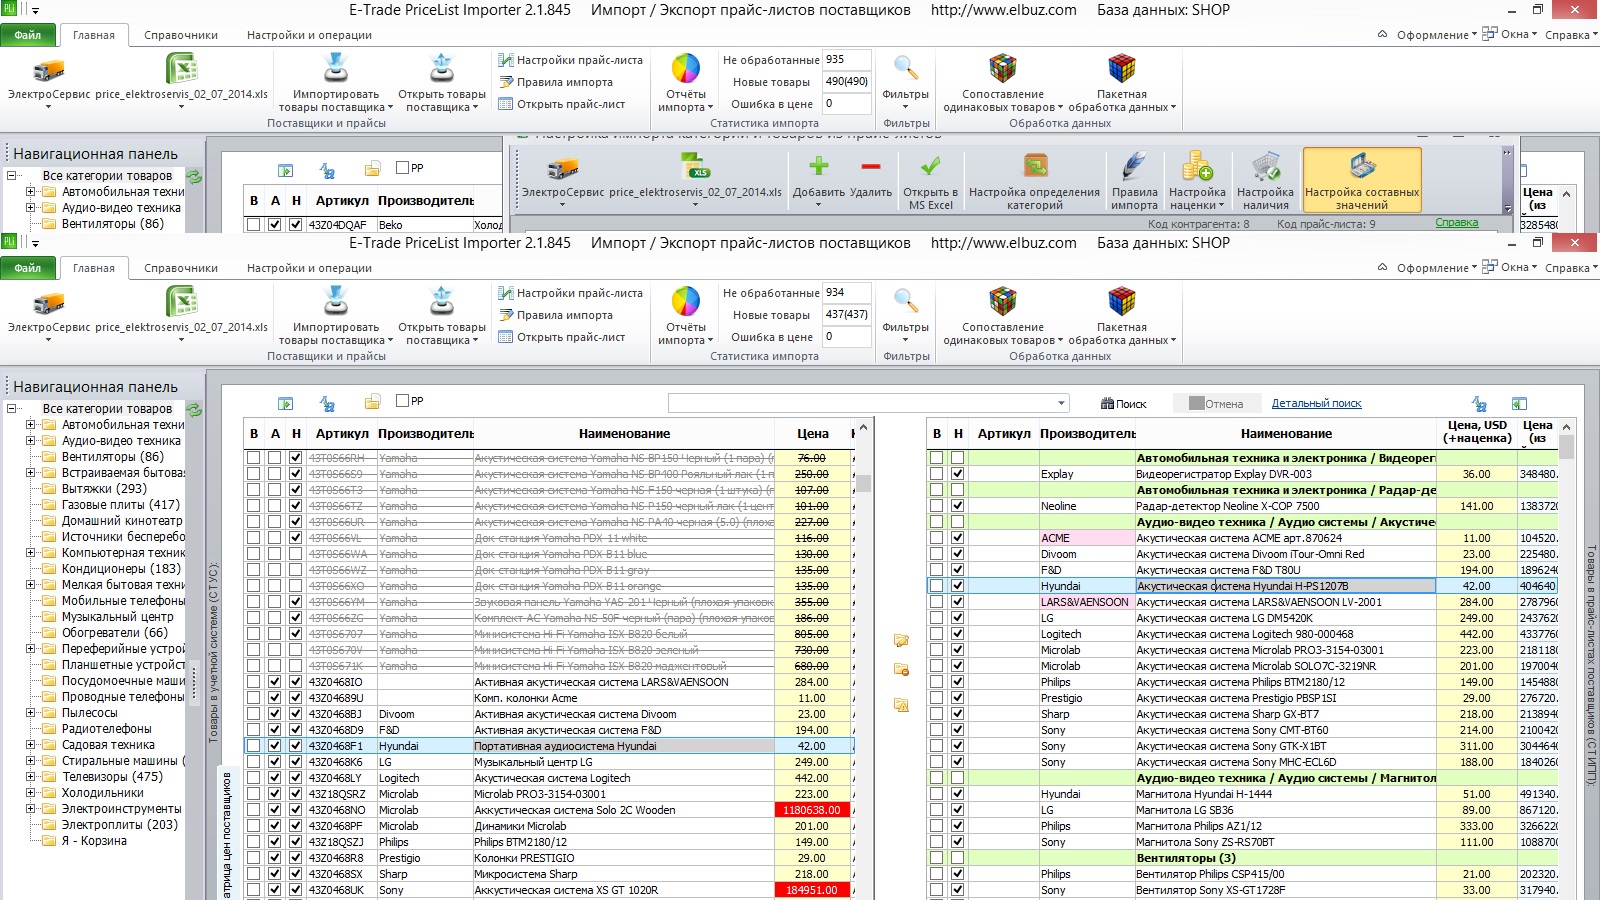
Task: Refresh navigation panel tree in lower window
Action: (194, 409)
